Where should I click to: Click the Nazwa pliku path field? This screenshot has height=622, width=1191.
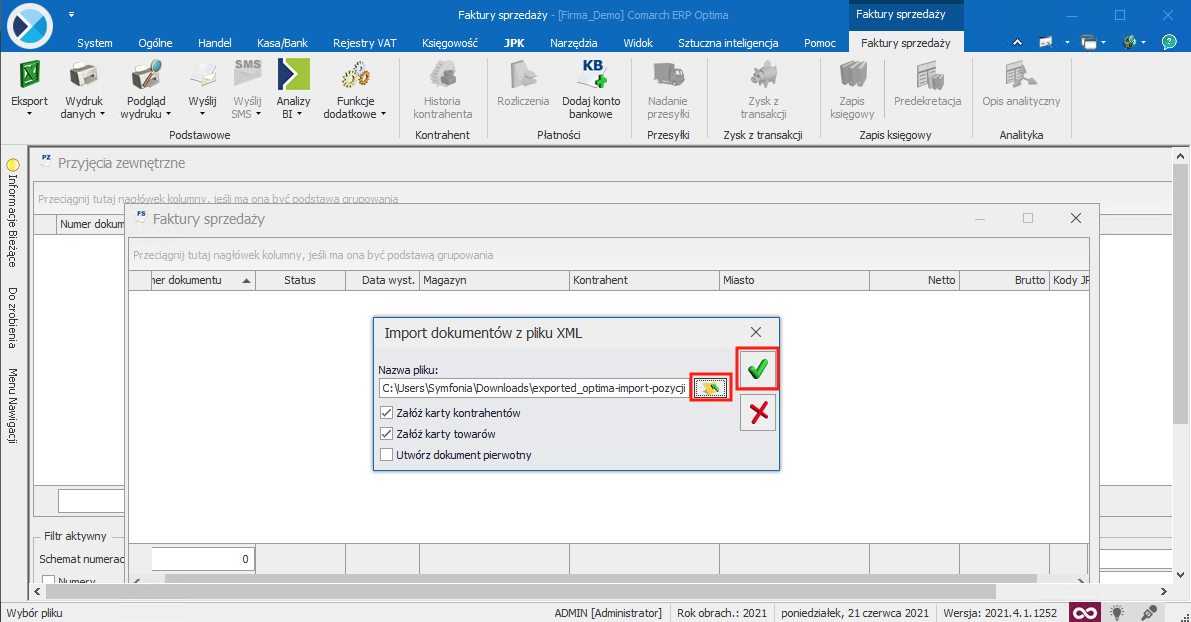click(x=533, y=388)
